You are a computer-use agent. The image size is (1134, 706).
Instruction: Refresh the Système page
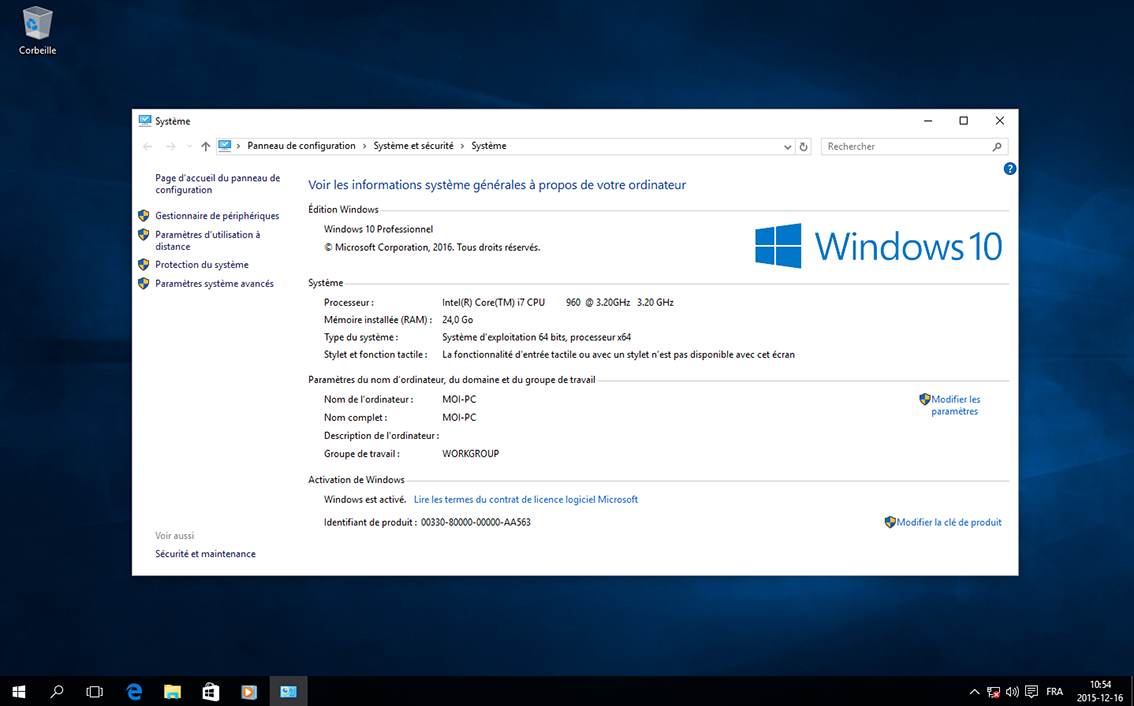tap(803, 147)
